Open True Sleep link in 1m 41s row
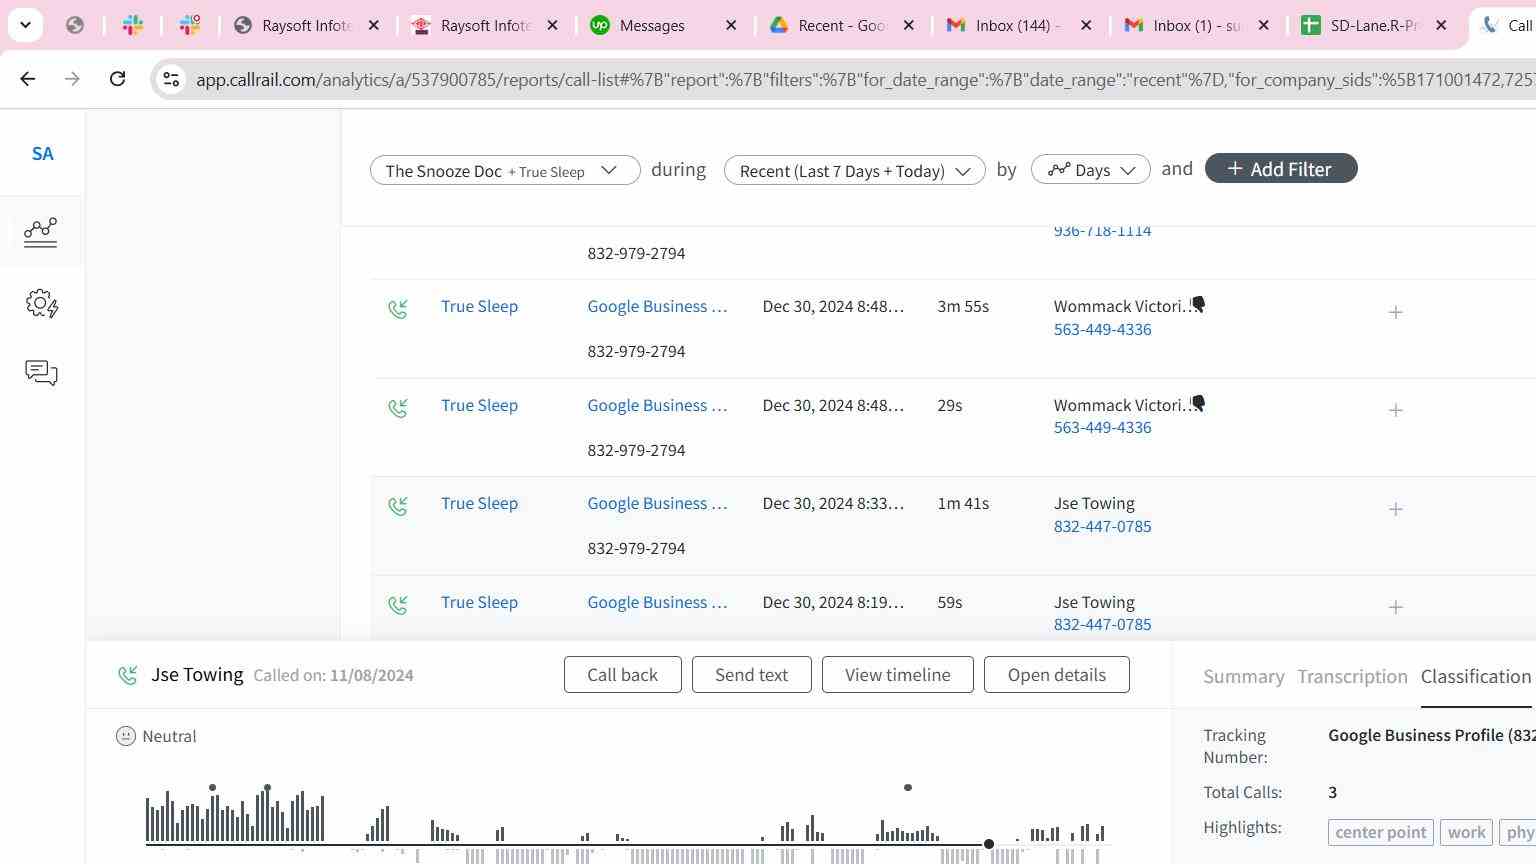The height and width of the screenshot is (864, 1536). [x=479, y=503]
